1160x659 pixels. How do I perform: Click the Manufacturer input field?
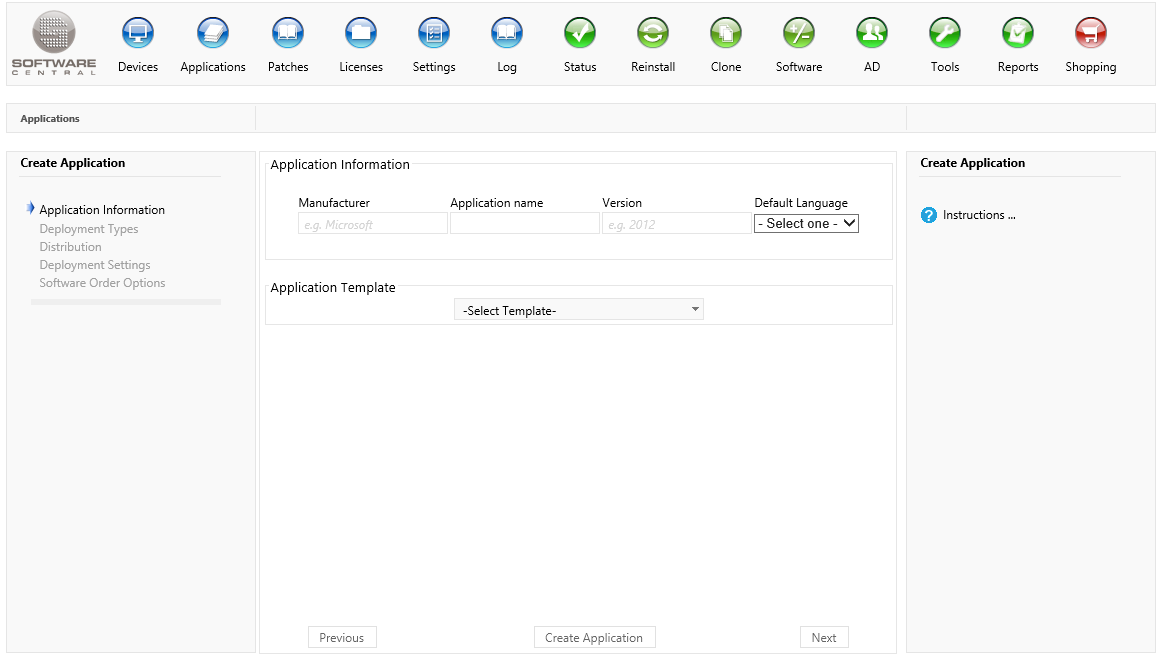pyautogui.click(x=373, y=224)
